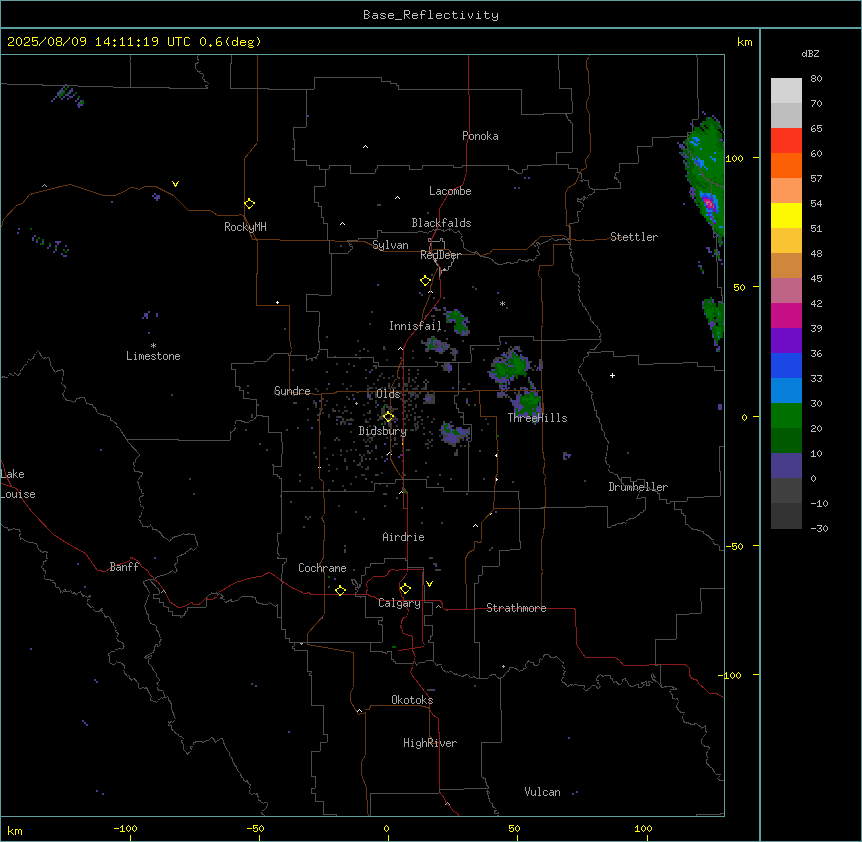This screenshot has width=862, height=842.
Task: Click the purple swatch in dBZ legend
Action: click(786, 341)
